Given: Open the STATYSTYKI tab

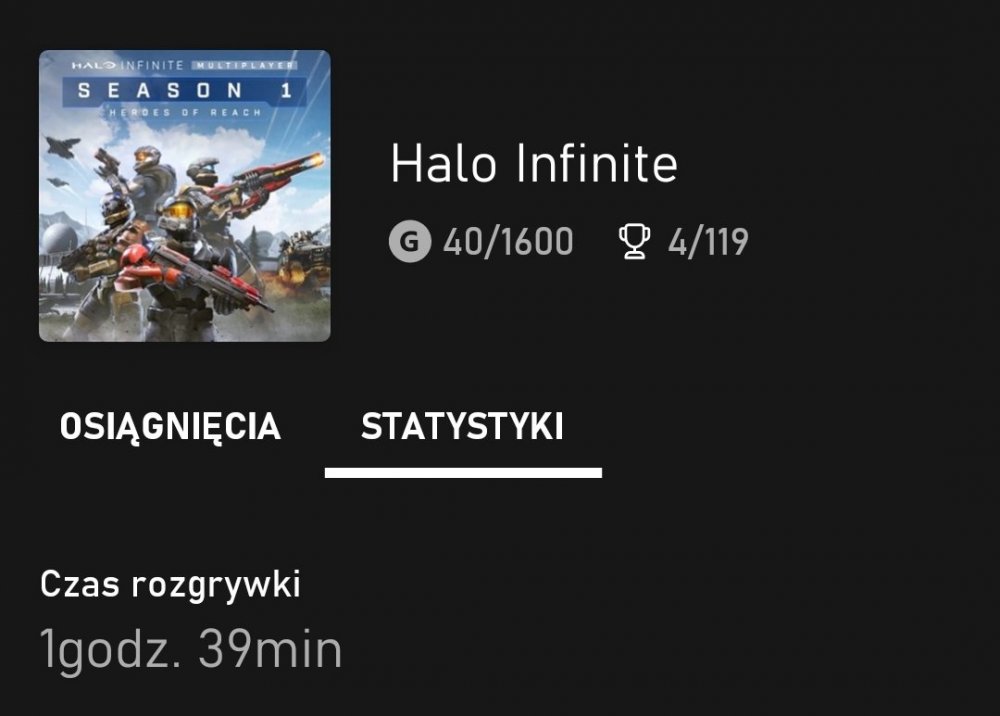Looking at the screenshot, I should [x=463, y=425].
